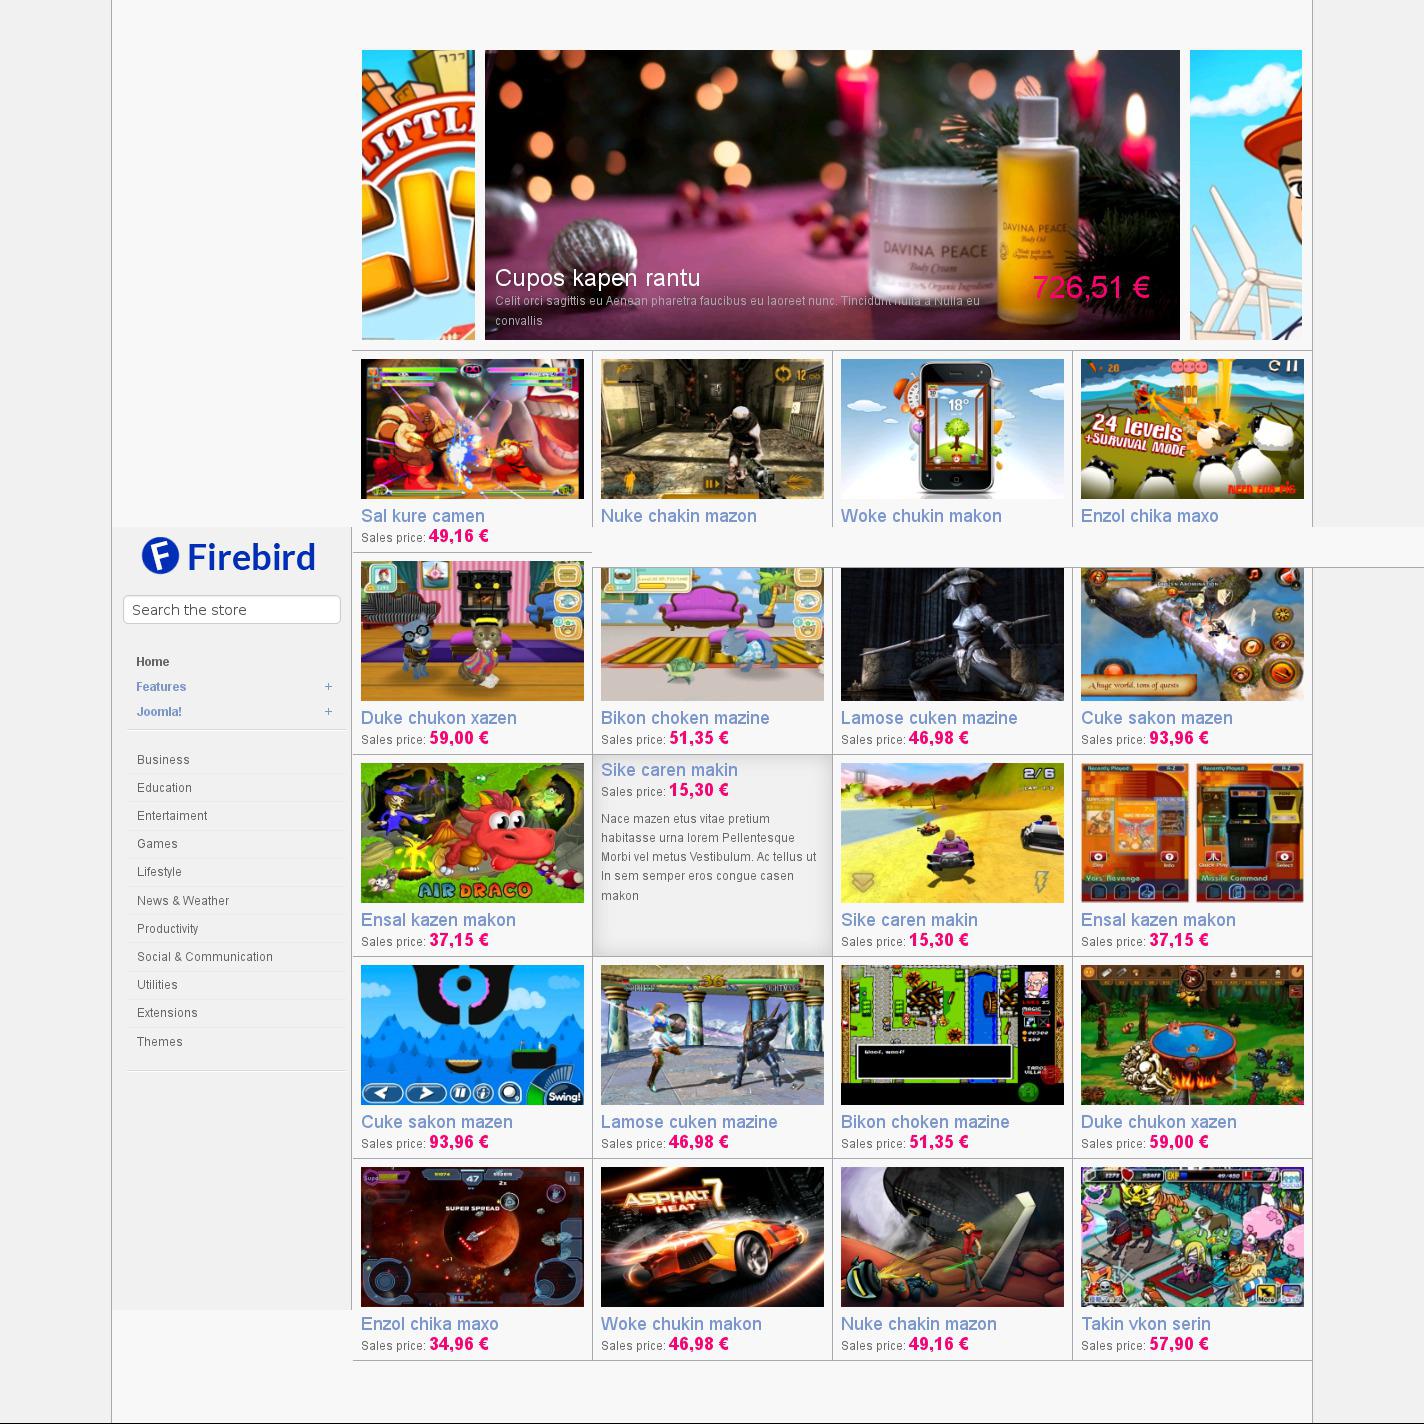
Task: Open the 24 levels survival mode thumbnail
Action: coord(1192,429)
